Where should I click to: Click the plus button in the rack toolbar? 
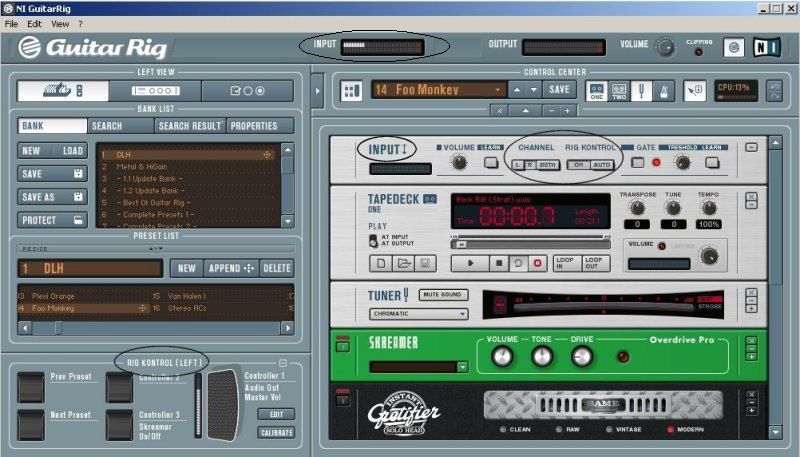coord(567,111)
